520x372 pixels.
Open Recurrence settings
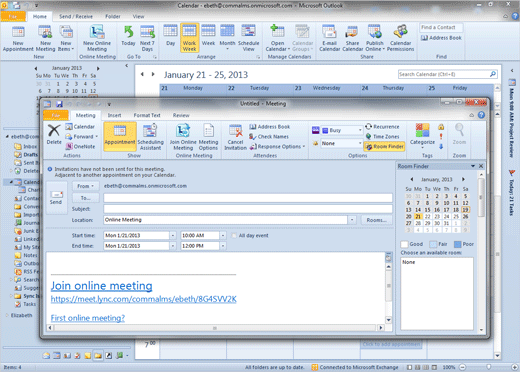point(382,127)
